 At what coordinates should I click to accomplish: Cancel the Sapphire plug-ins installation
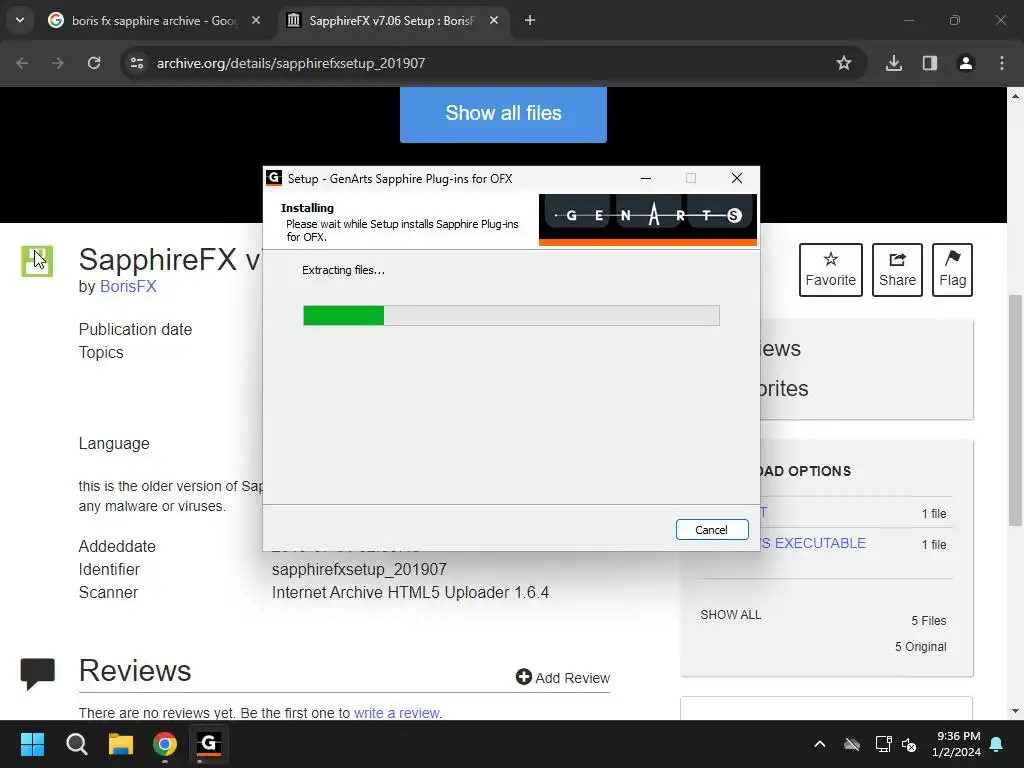coord(712,530)
